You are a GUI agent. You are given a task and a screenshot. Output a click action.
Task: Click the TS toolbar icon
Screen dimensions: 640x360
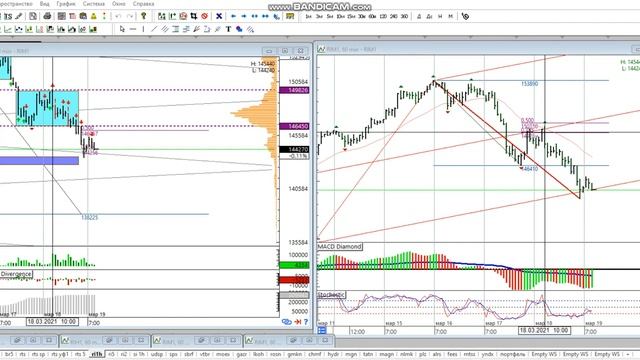8,16
